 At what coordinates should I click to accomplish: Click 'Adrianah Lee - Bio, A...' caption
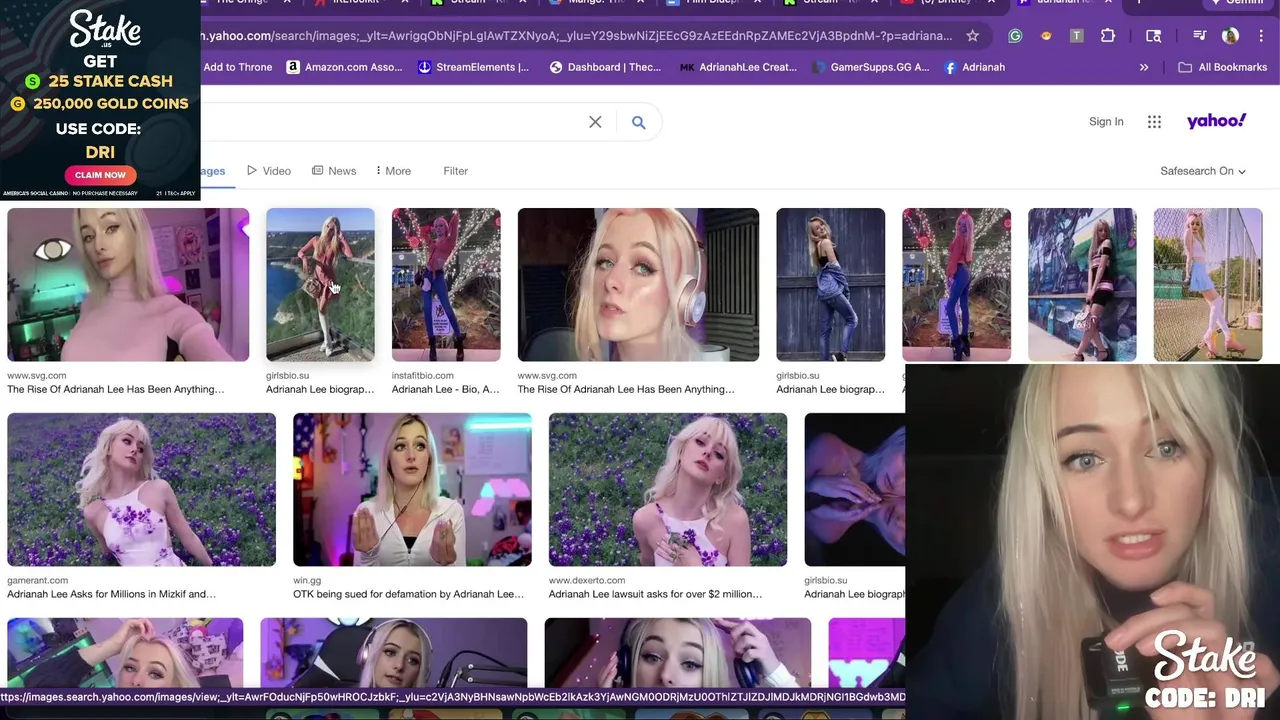446,389
